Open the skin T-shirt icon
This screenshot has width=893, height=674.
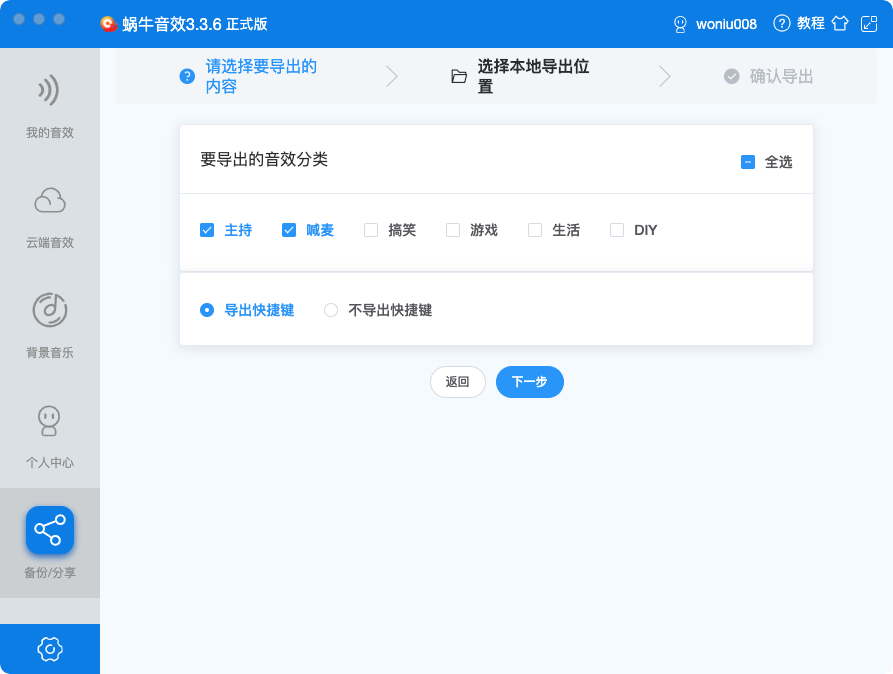click(840, 23)
